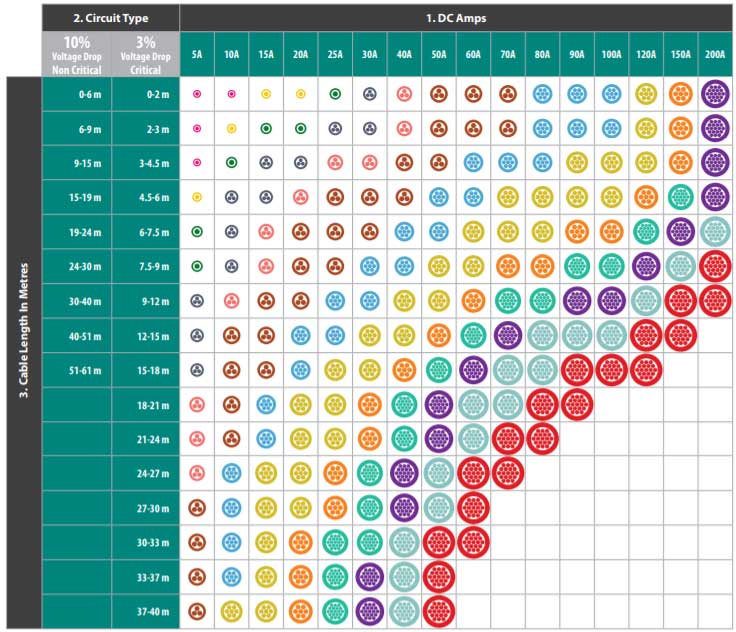Click the '1. DC Amps' header
Viewport: 736px width, 632px height.
pos(456,18)
